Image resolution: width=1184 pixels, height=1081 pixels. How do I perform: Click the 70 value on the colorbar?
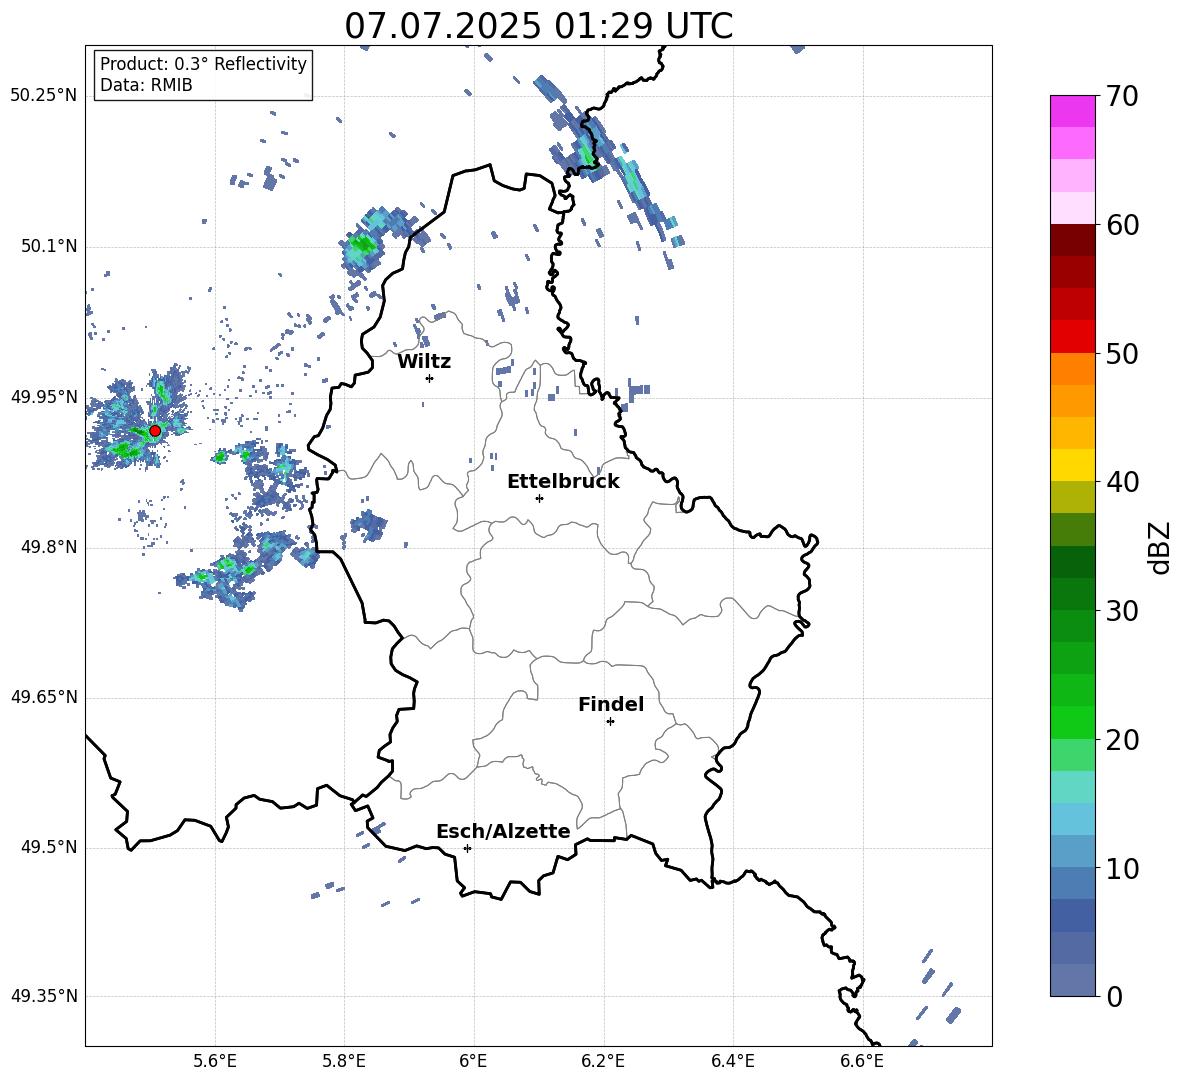point(1122,97)
